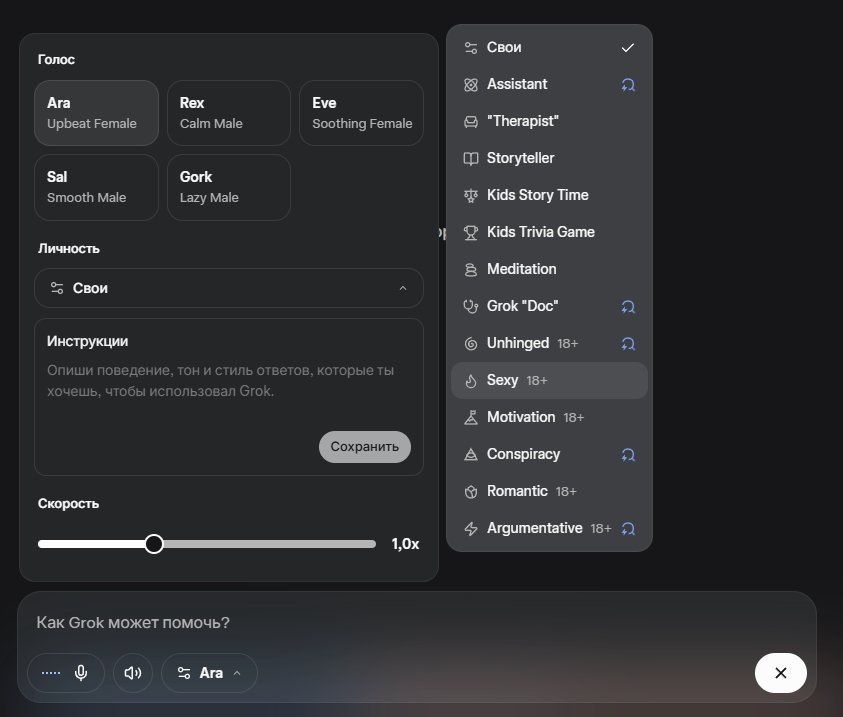The image size is (843, 717).
Task: Choose the Unhinged 18+ personality
Action: (549, 343)
